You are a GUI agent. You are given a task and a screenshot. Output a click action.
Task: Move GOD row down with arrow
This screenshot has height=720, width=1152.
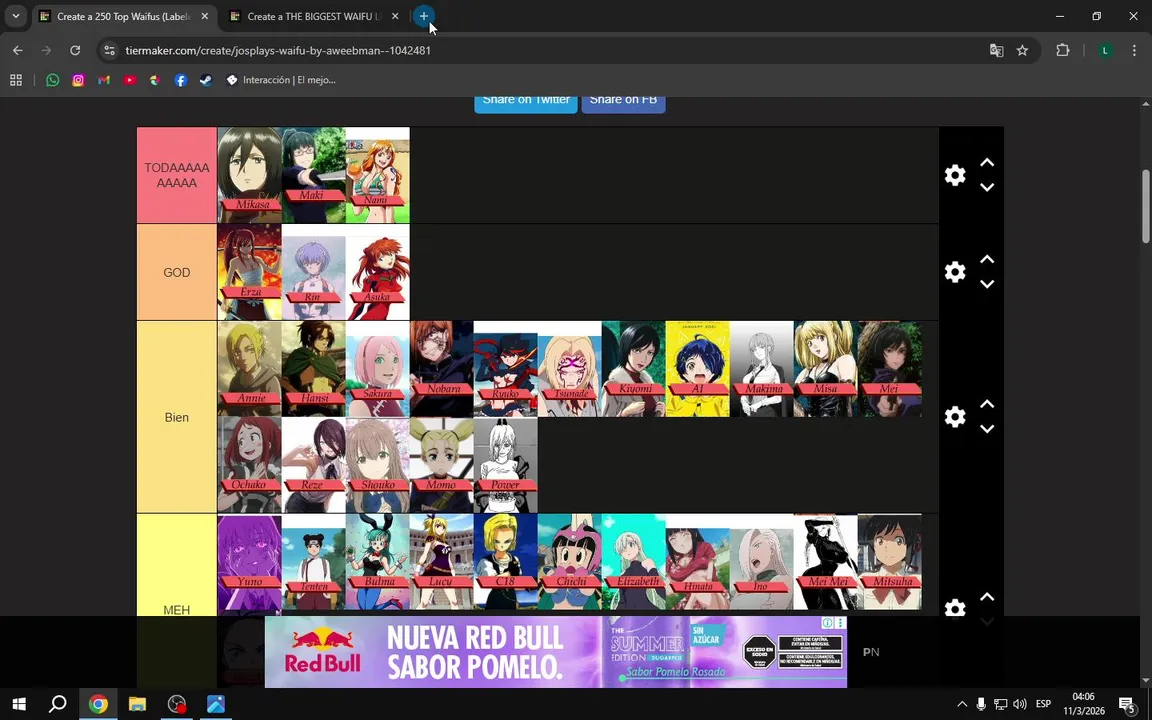coord(987,284)
